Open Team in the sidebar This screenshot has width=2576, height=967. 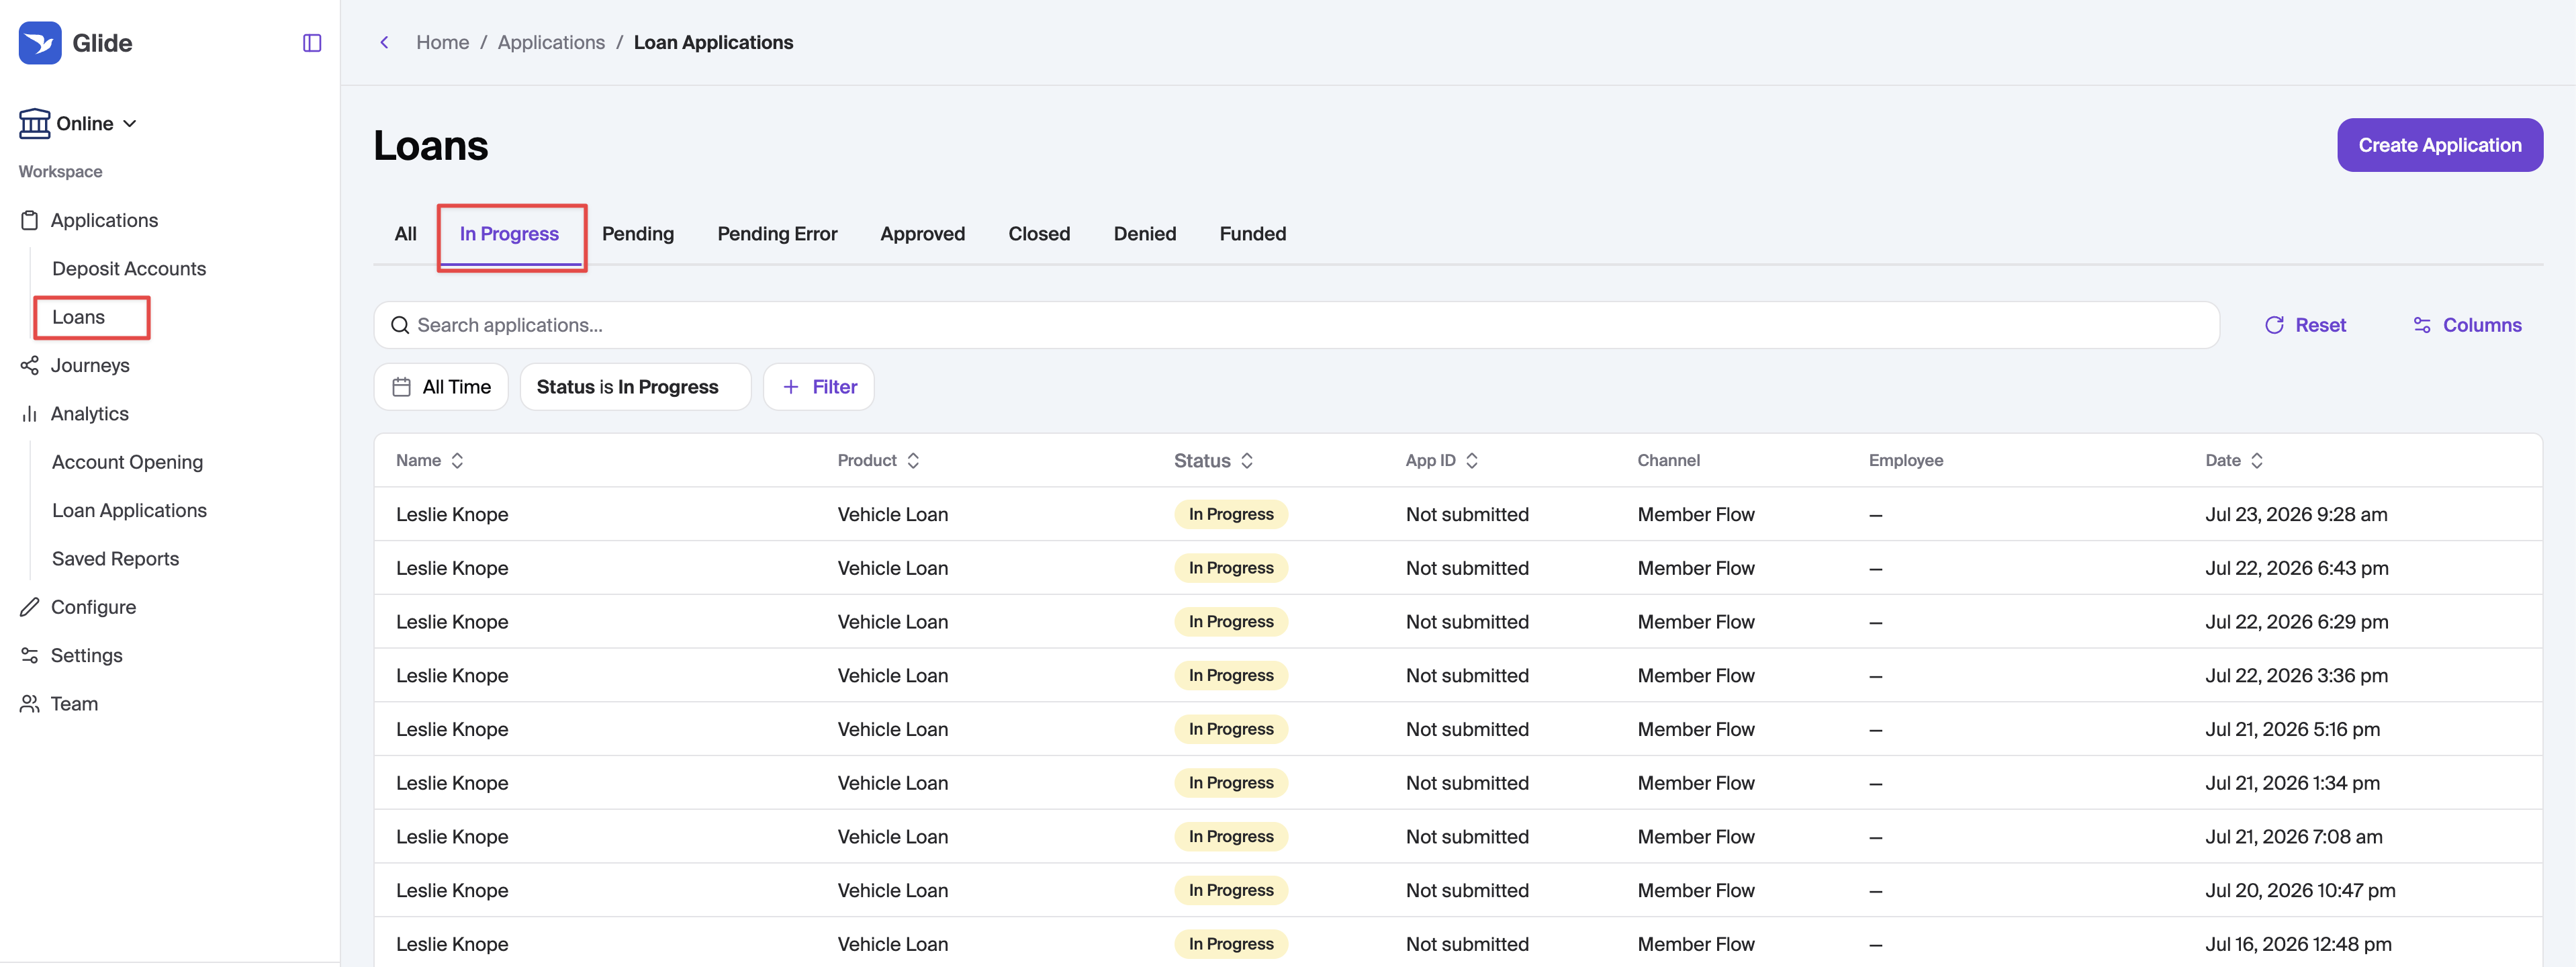click(74, 704)
